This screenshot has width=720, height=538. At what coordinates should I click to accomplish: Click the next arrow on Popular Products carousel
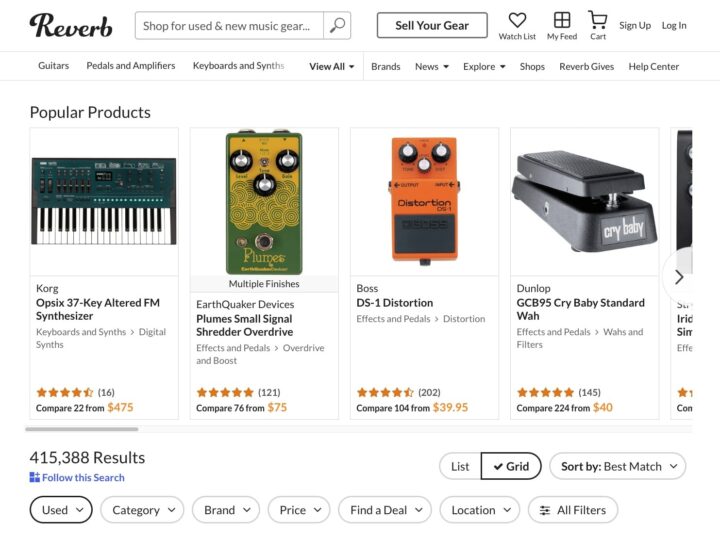(x=679, y=277)
